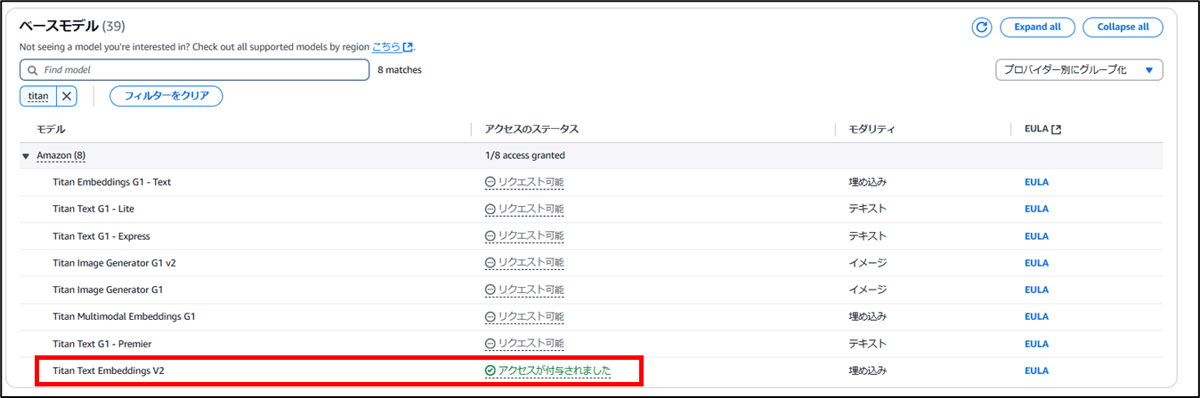Image resolution: width=1200 pixels, height=398 pixels.
Task: Click request status for Titan Multimodal Embeddings G1
Action: (x=524, y=317)
